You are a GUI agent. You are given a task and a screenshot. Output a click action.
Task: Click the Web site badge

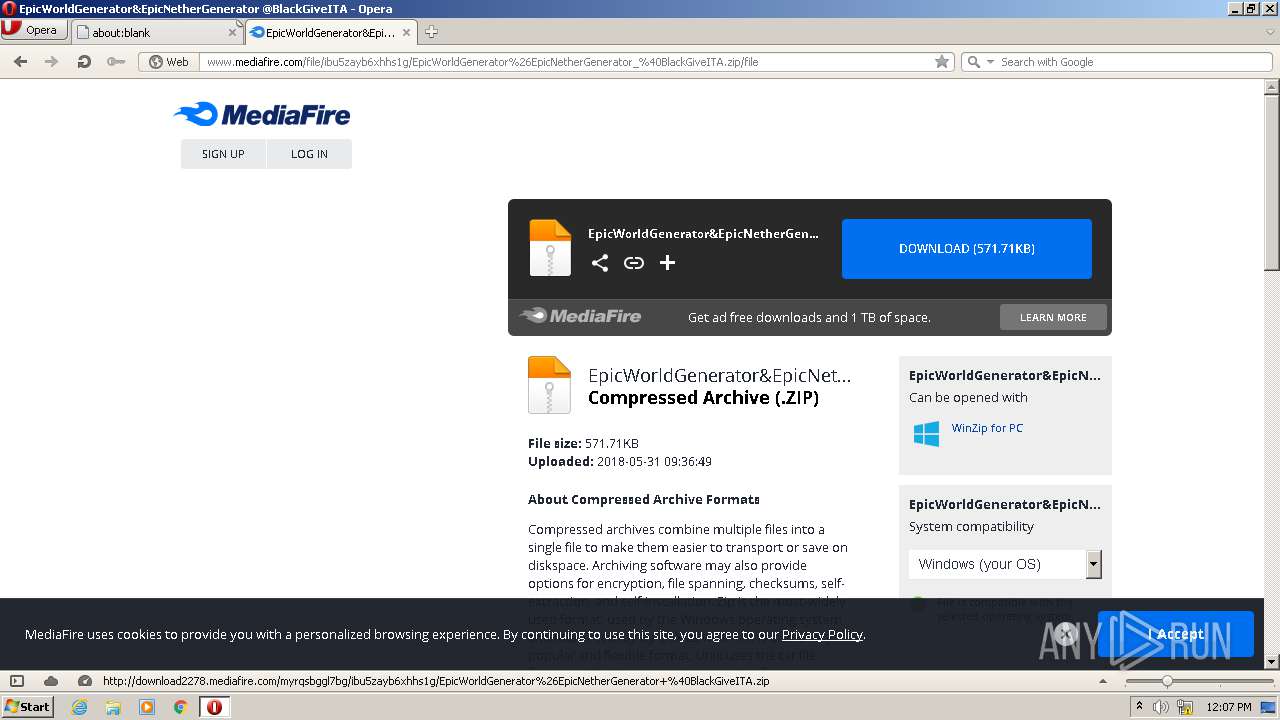point(168,61)
